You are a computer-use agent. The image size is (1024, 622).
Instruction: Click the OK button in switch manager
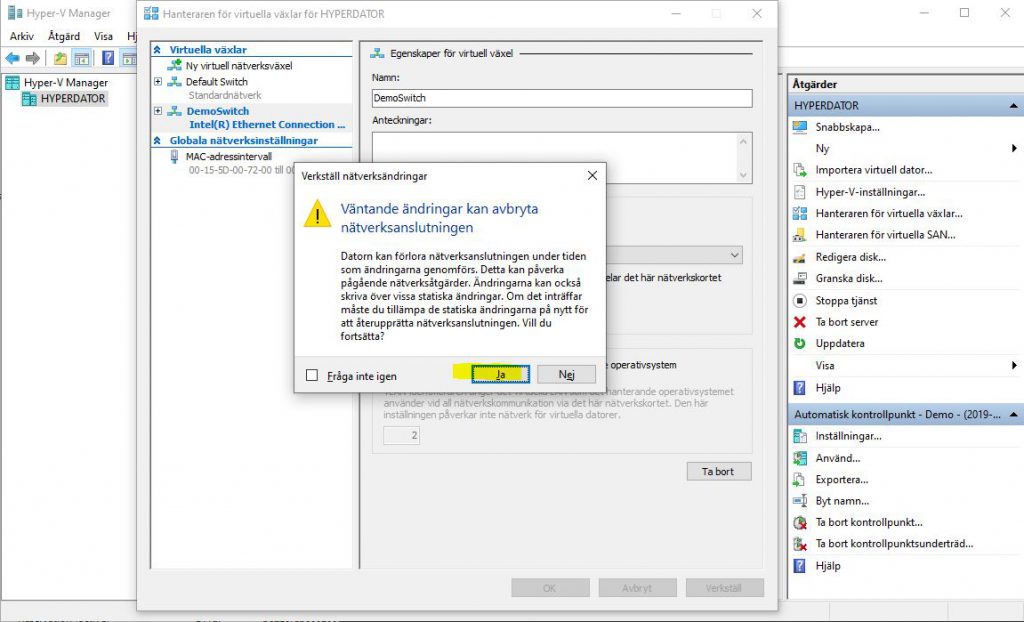(x=550, y=588)
